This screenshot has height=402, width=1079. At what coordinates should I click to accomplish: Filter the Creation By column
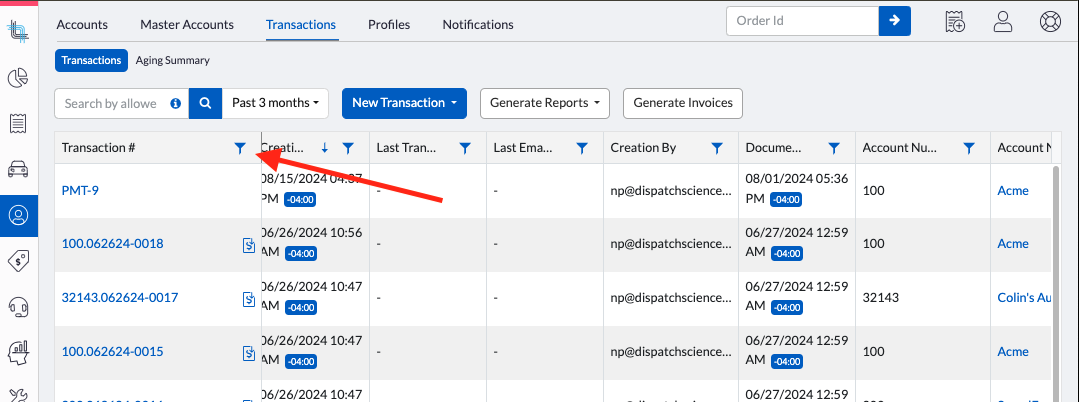click(x=717, y=147)
